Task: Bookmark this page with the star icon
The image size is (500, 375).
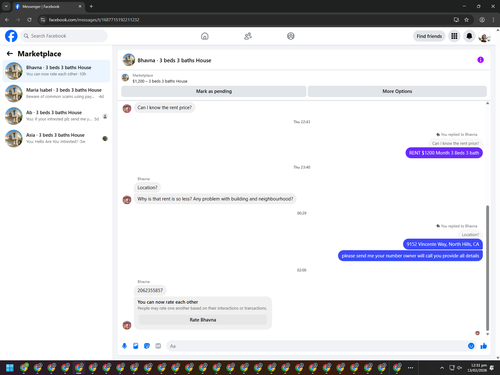Action: tap(467, 20)
